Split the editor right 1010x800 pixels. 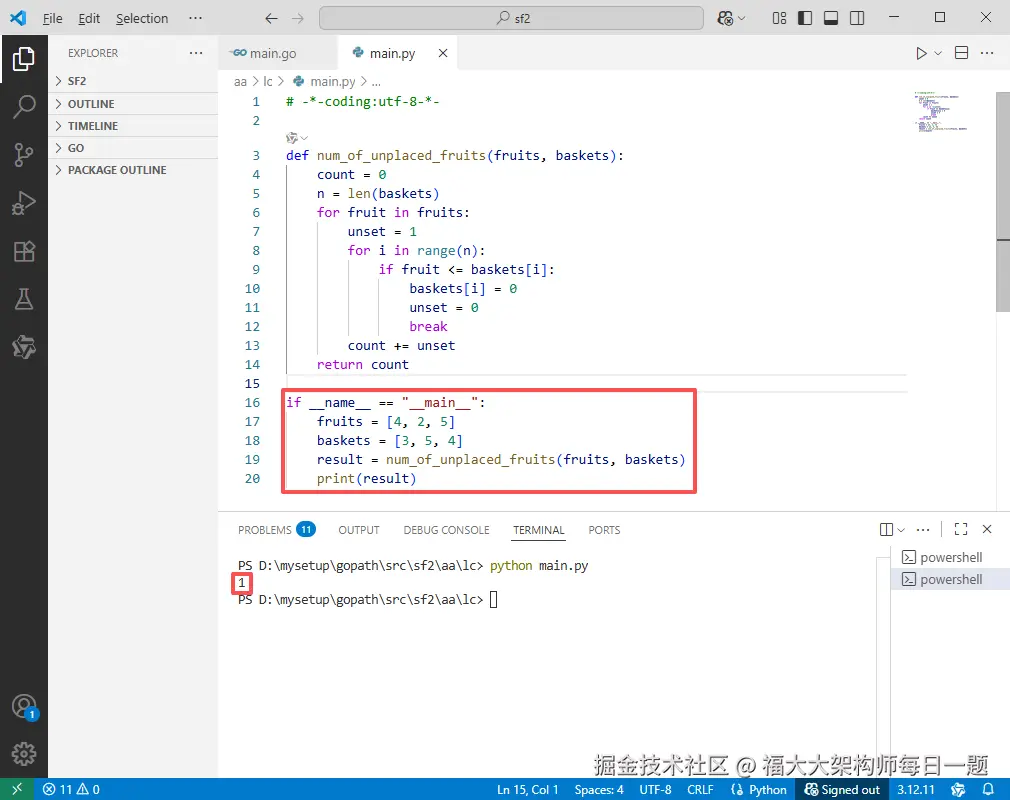[x=962, y=53]
